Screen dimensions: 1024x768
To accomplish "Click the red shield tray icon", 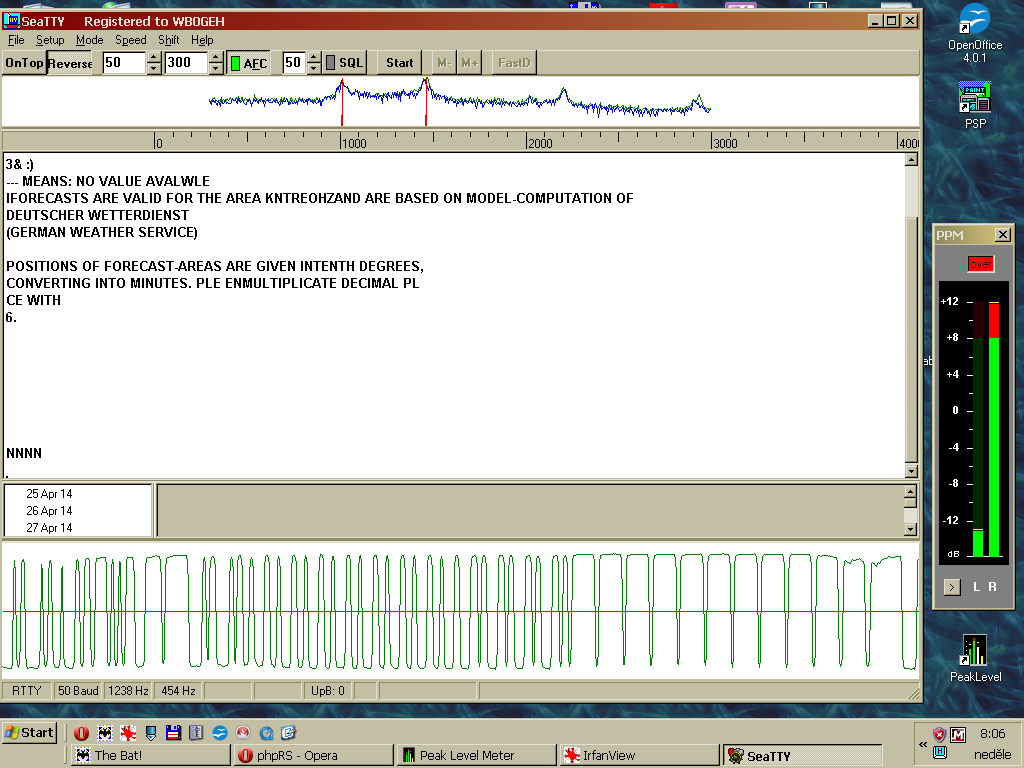I will 939,734.
